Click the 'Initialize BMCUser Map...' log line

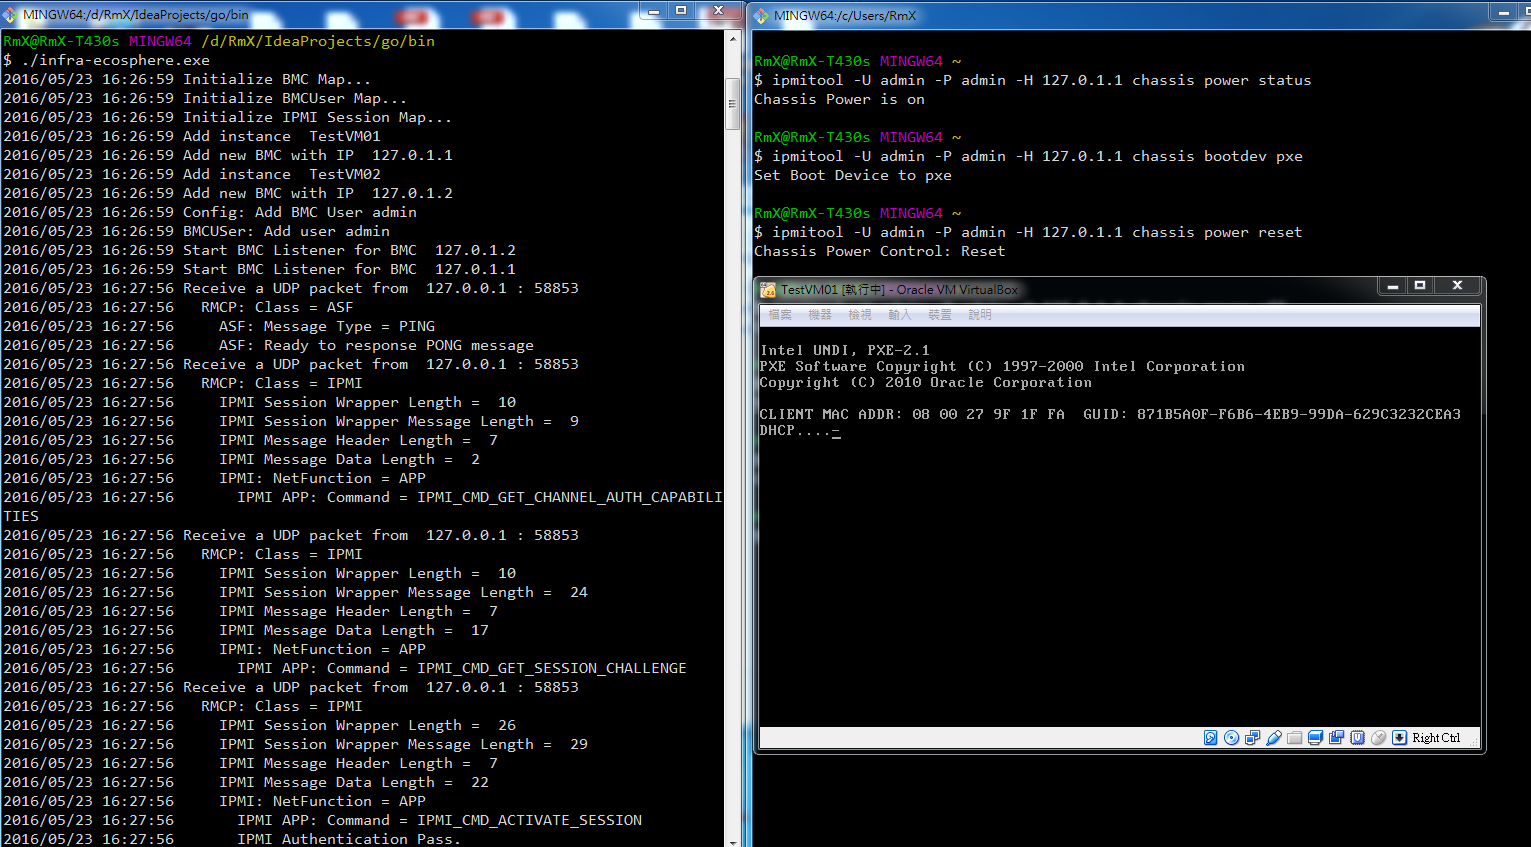205,98
